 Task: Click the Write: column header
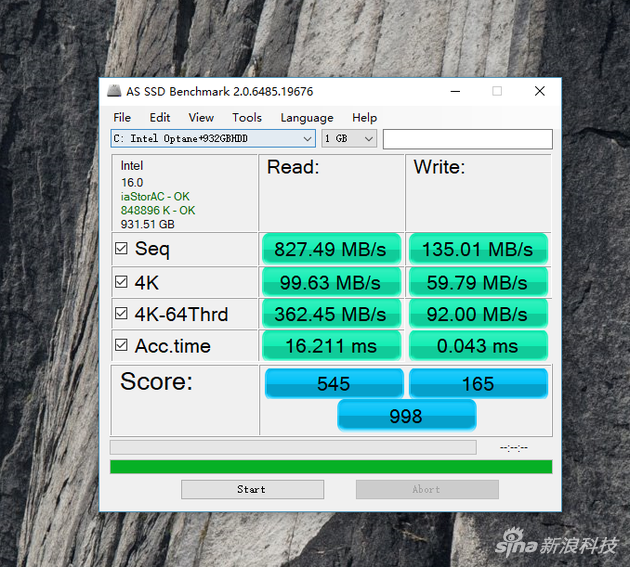[440, 167]
